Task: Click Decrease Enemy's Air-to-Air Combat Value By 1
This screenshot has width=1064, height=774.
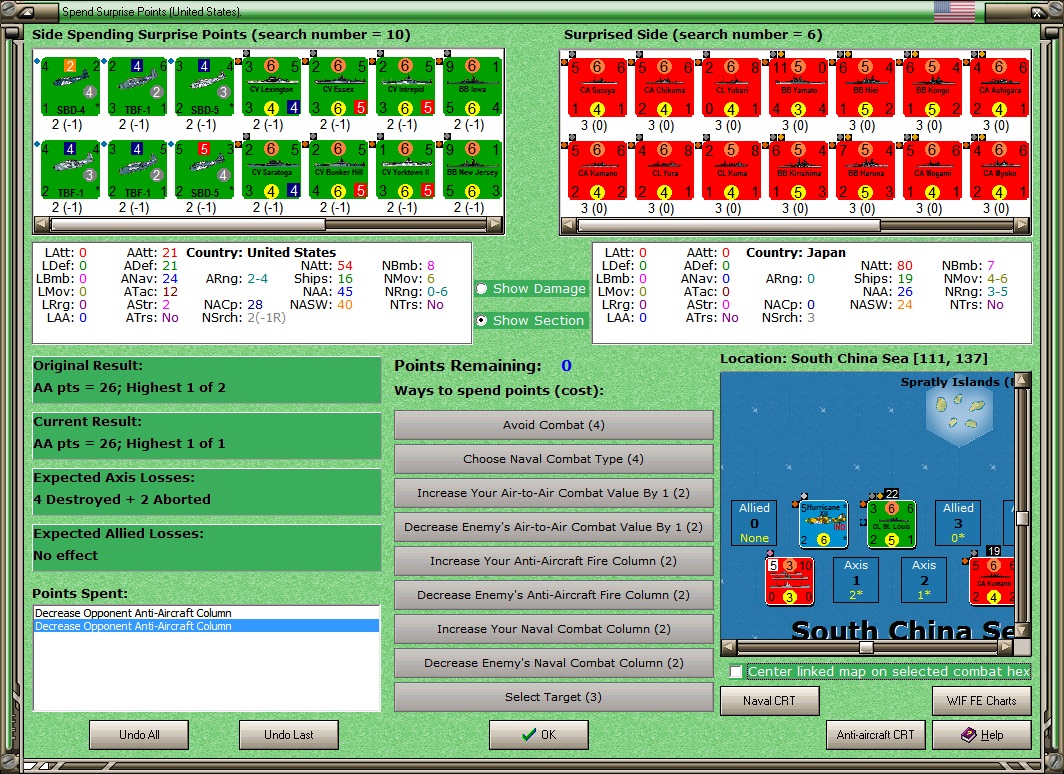Action: [x=554, y=527]
